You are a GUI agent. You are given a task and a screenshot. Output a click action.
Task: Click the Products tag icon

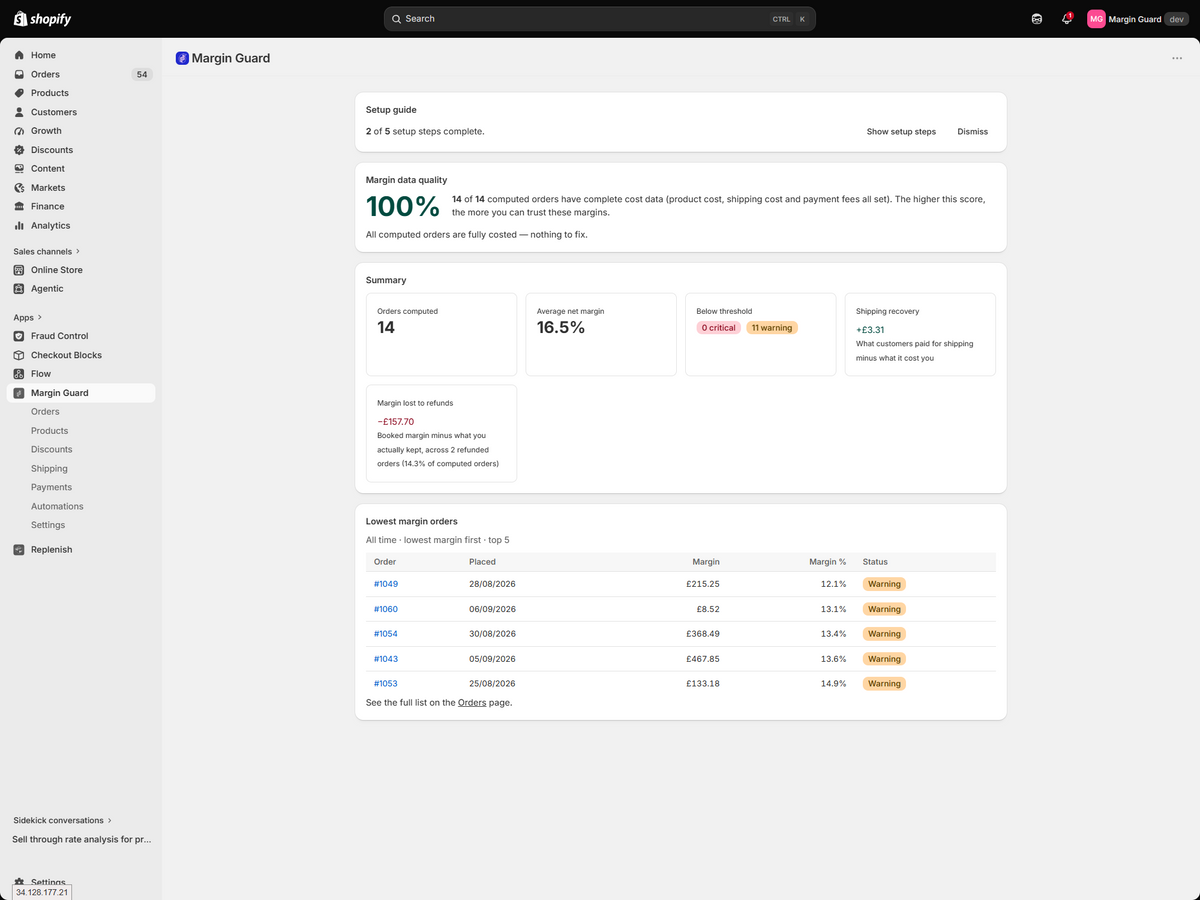point(19,93)
